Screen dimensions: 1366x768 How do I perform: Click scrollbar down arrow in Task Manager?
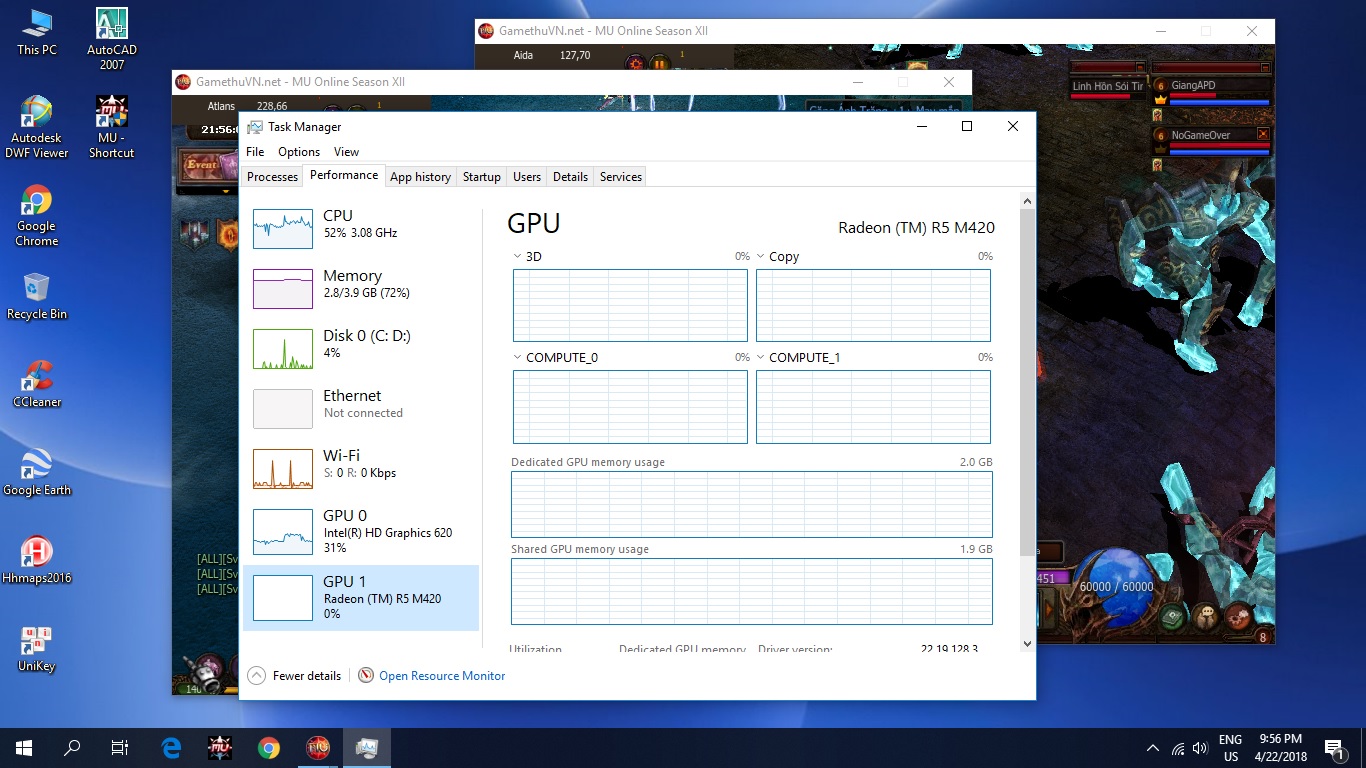coord(1027,645)
